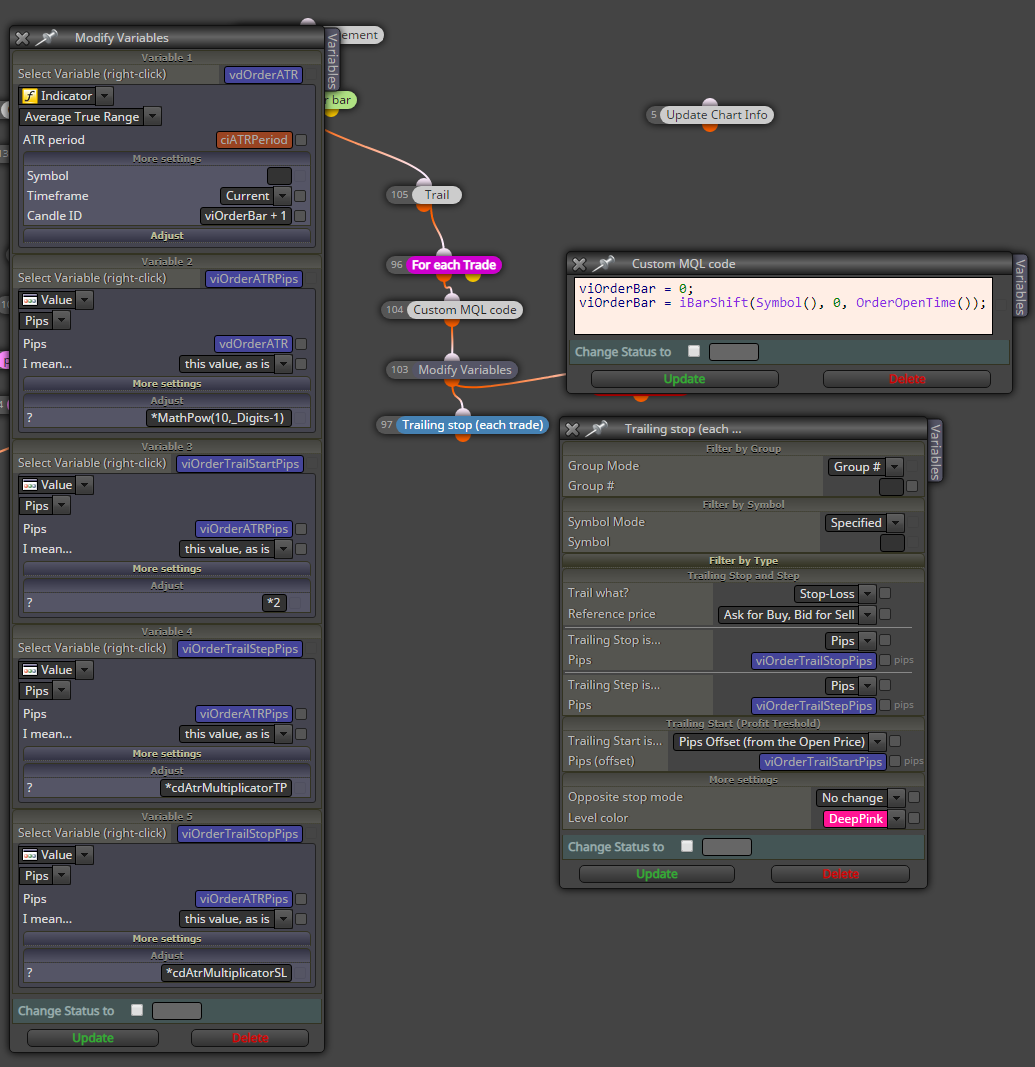Screen dimensions: 1035x1067
Task: Update the Custom MQL code block
Action: coord(685,379)
